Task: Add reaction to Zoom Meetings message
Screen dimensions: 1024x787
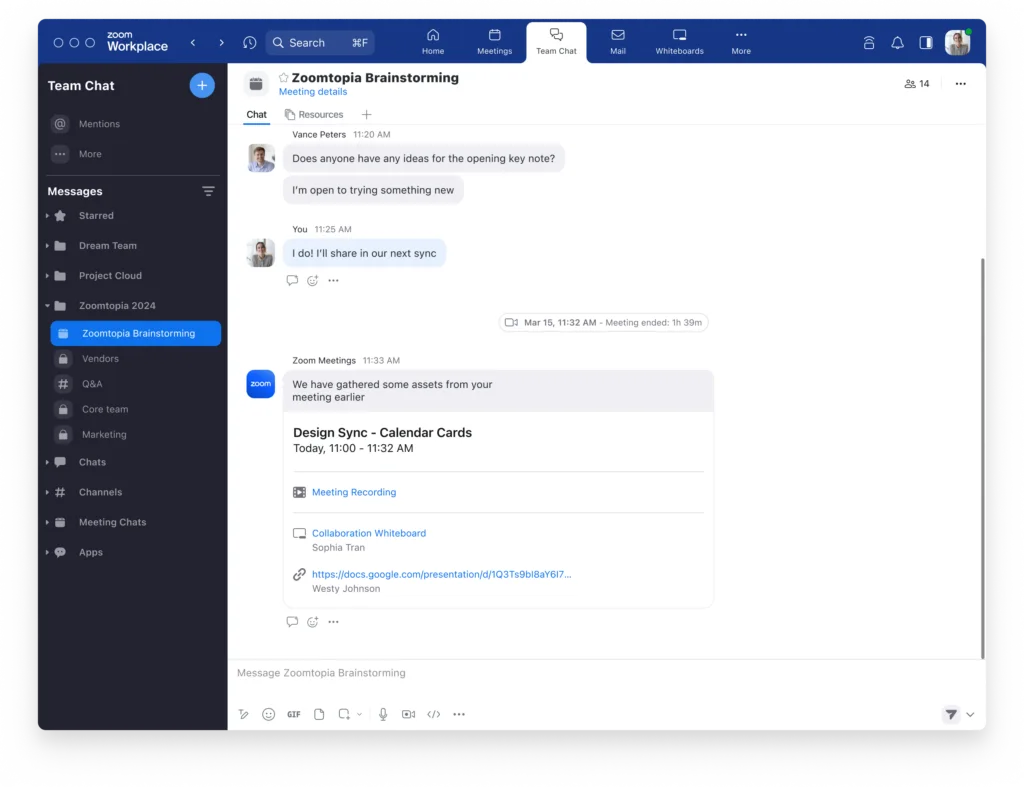Action: pos(313,622)
